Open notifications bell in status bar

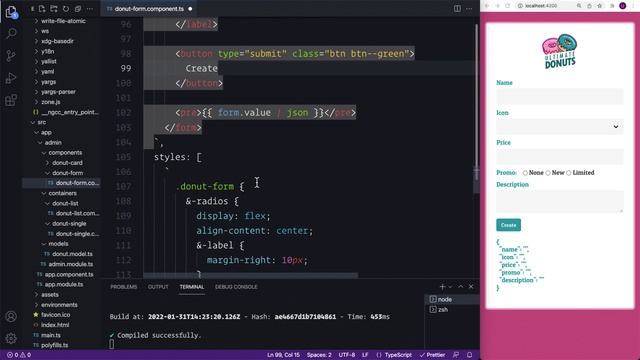click(x=469, y=355)
